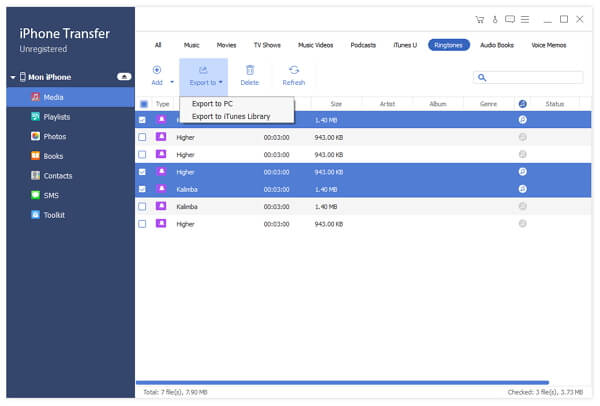This screenshot has height=406, width=600.
Task: Sort by the Album column header
Action: point(438,104)
